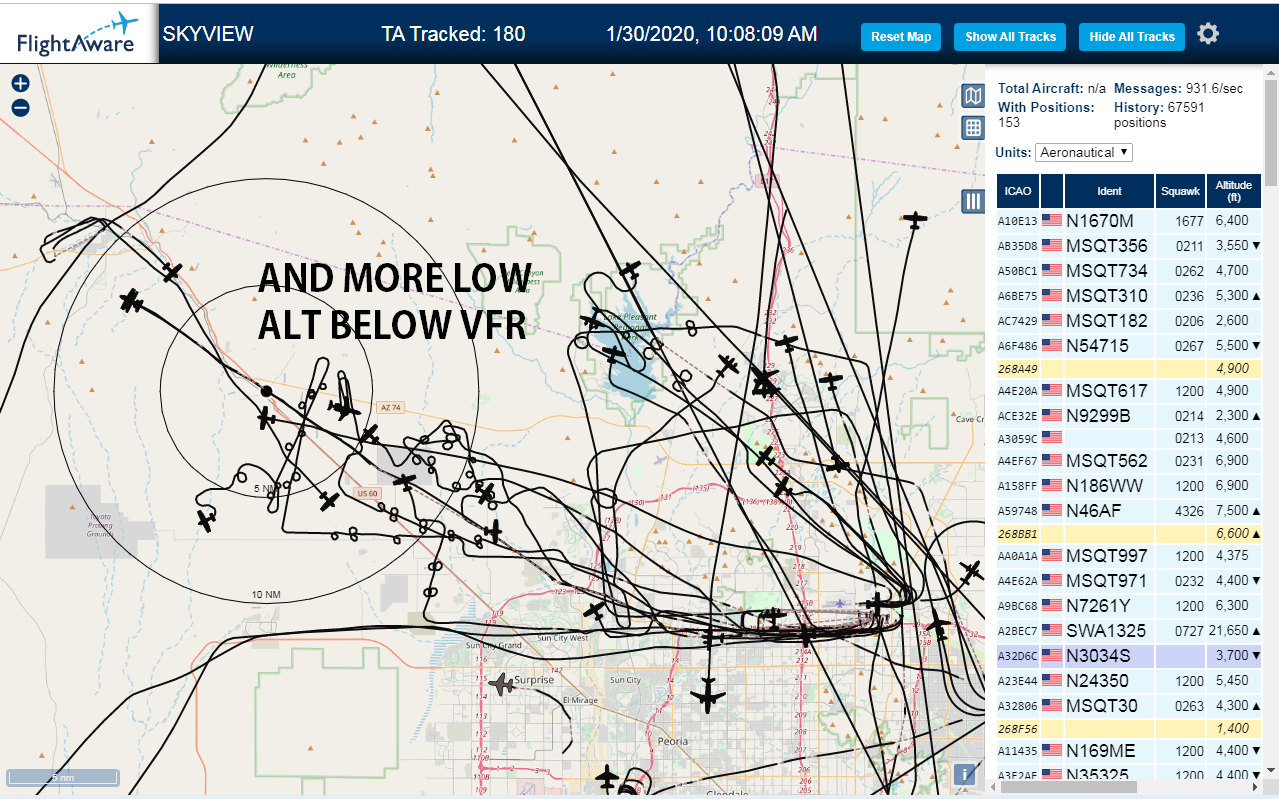Select highlighted aircraft row N3034S
The width and height of the screenshot is (1279, 799).
pyautogui.click(x=1129, y=656)
